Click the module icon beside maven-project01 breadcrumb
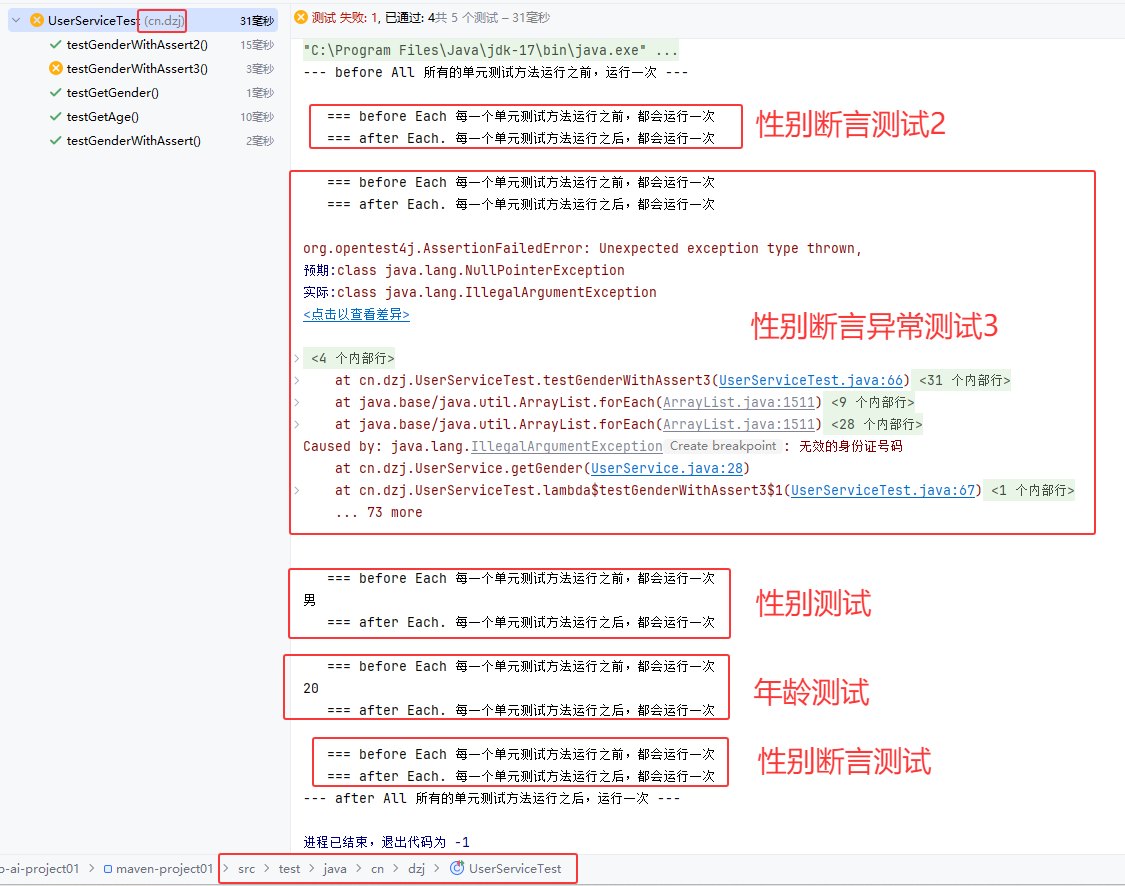The image size is (1125, 886). (x=108, y=869)
